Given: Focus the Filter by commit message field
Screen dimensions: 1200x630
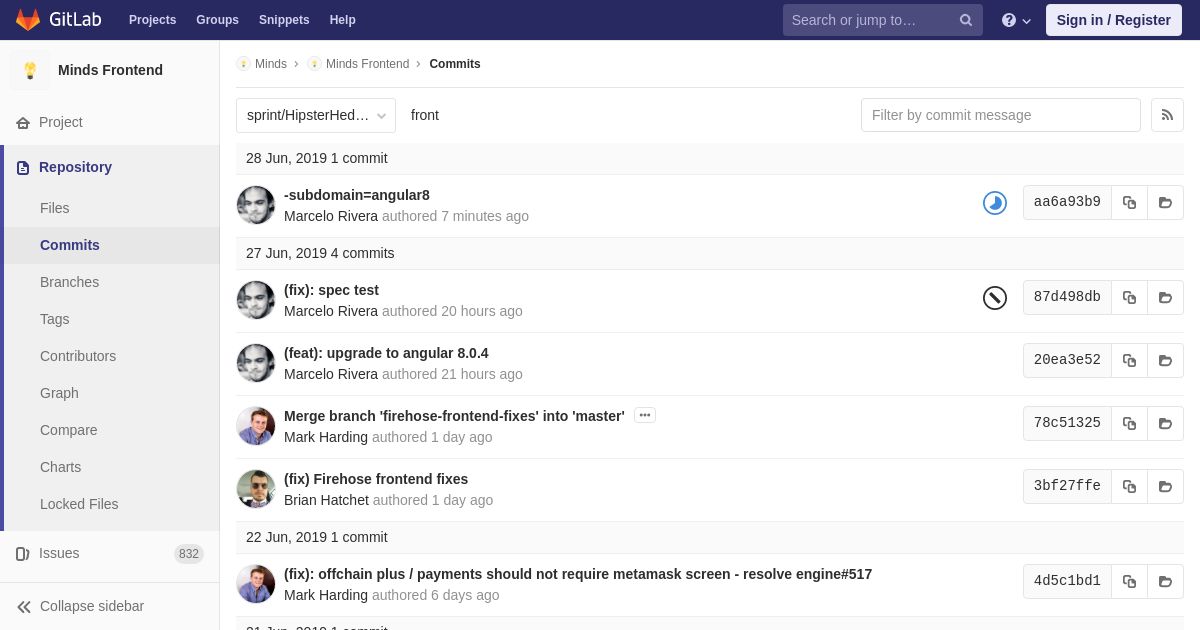Looking at the screenshot, I should (x=1001, y=115).
